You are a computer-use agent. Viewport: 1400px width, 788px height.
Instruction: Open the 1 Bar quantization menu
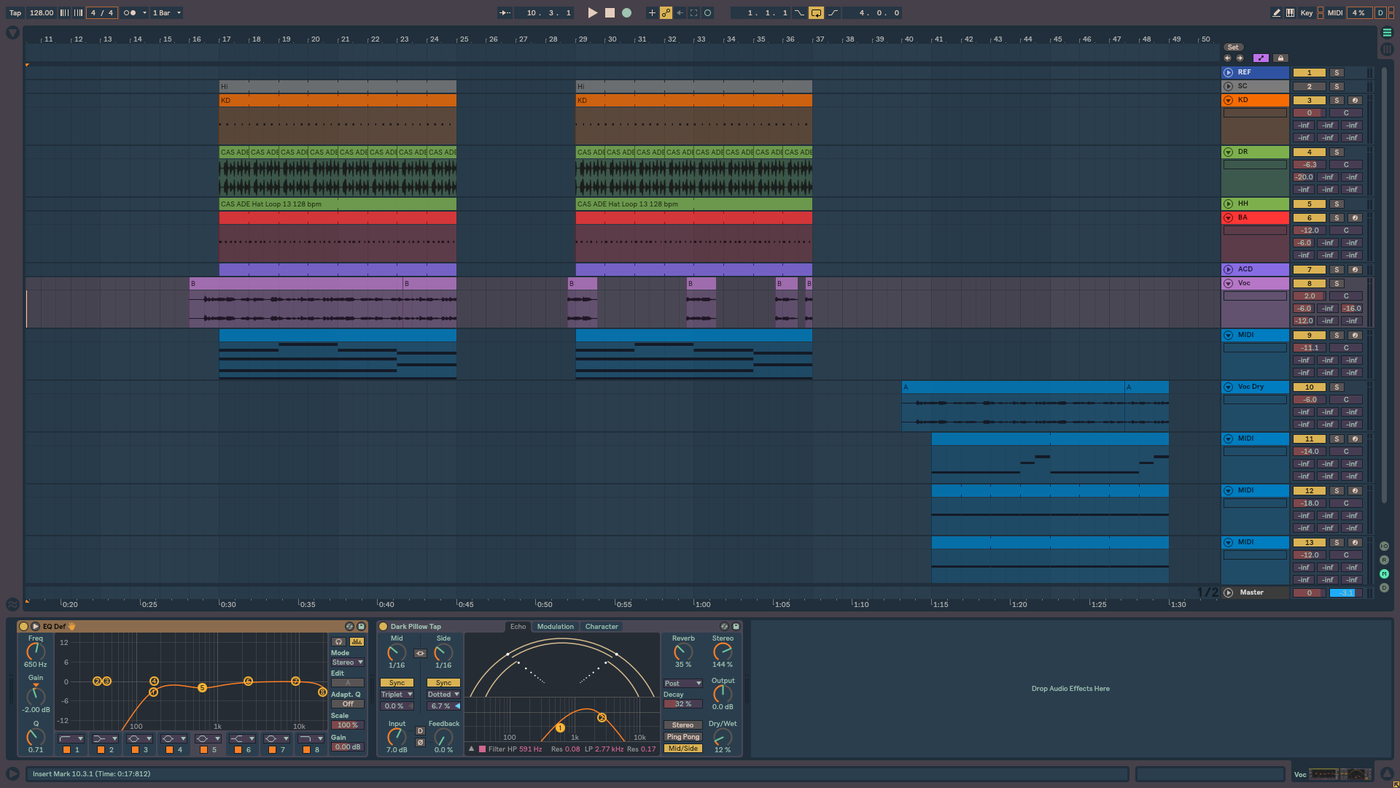click(x=166, y=13)
